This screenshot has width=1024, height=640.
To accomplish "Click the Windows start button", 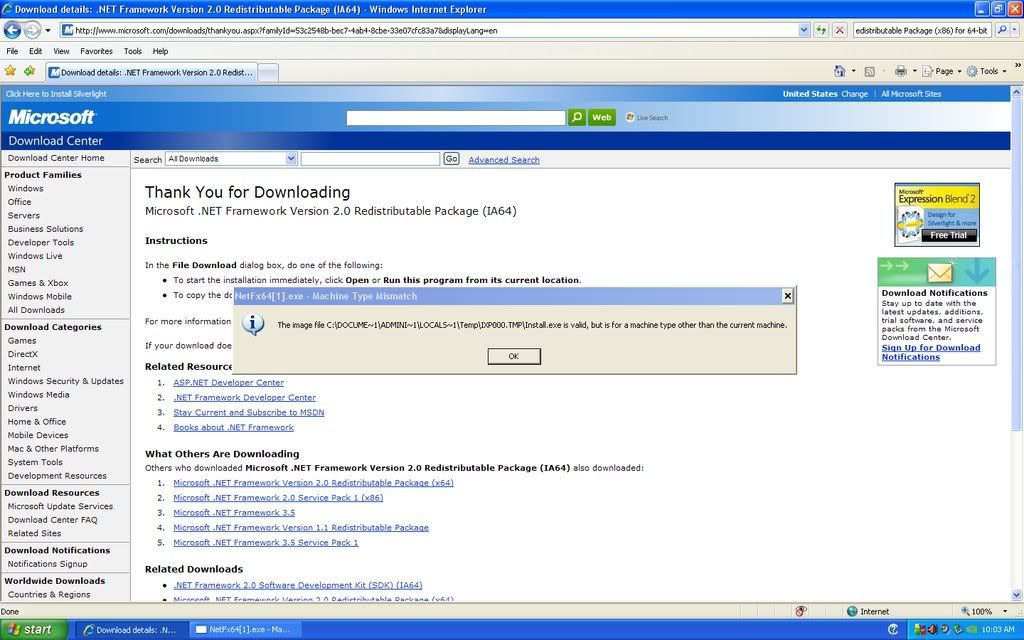I will (34, 630).
